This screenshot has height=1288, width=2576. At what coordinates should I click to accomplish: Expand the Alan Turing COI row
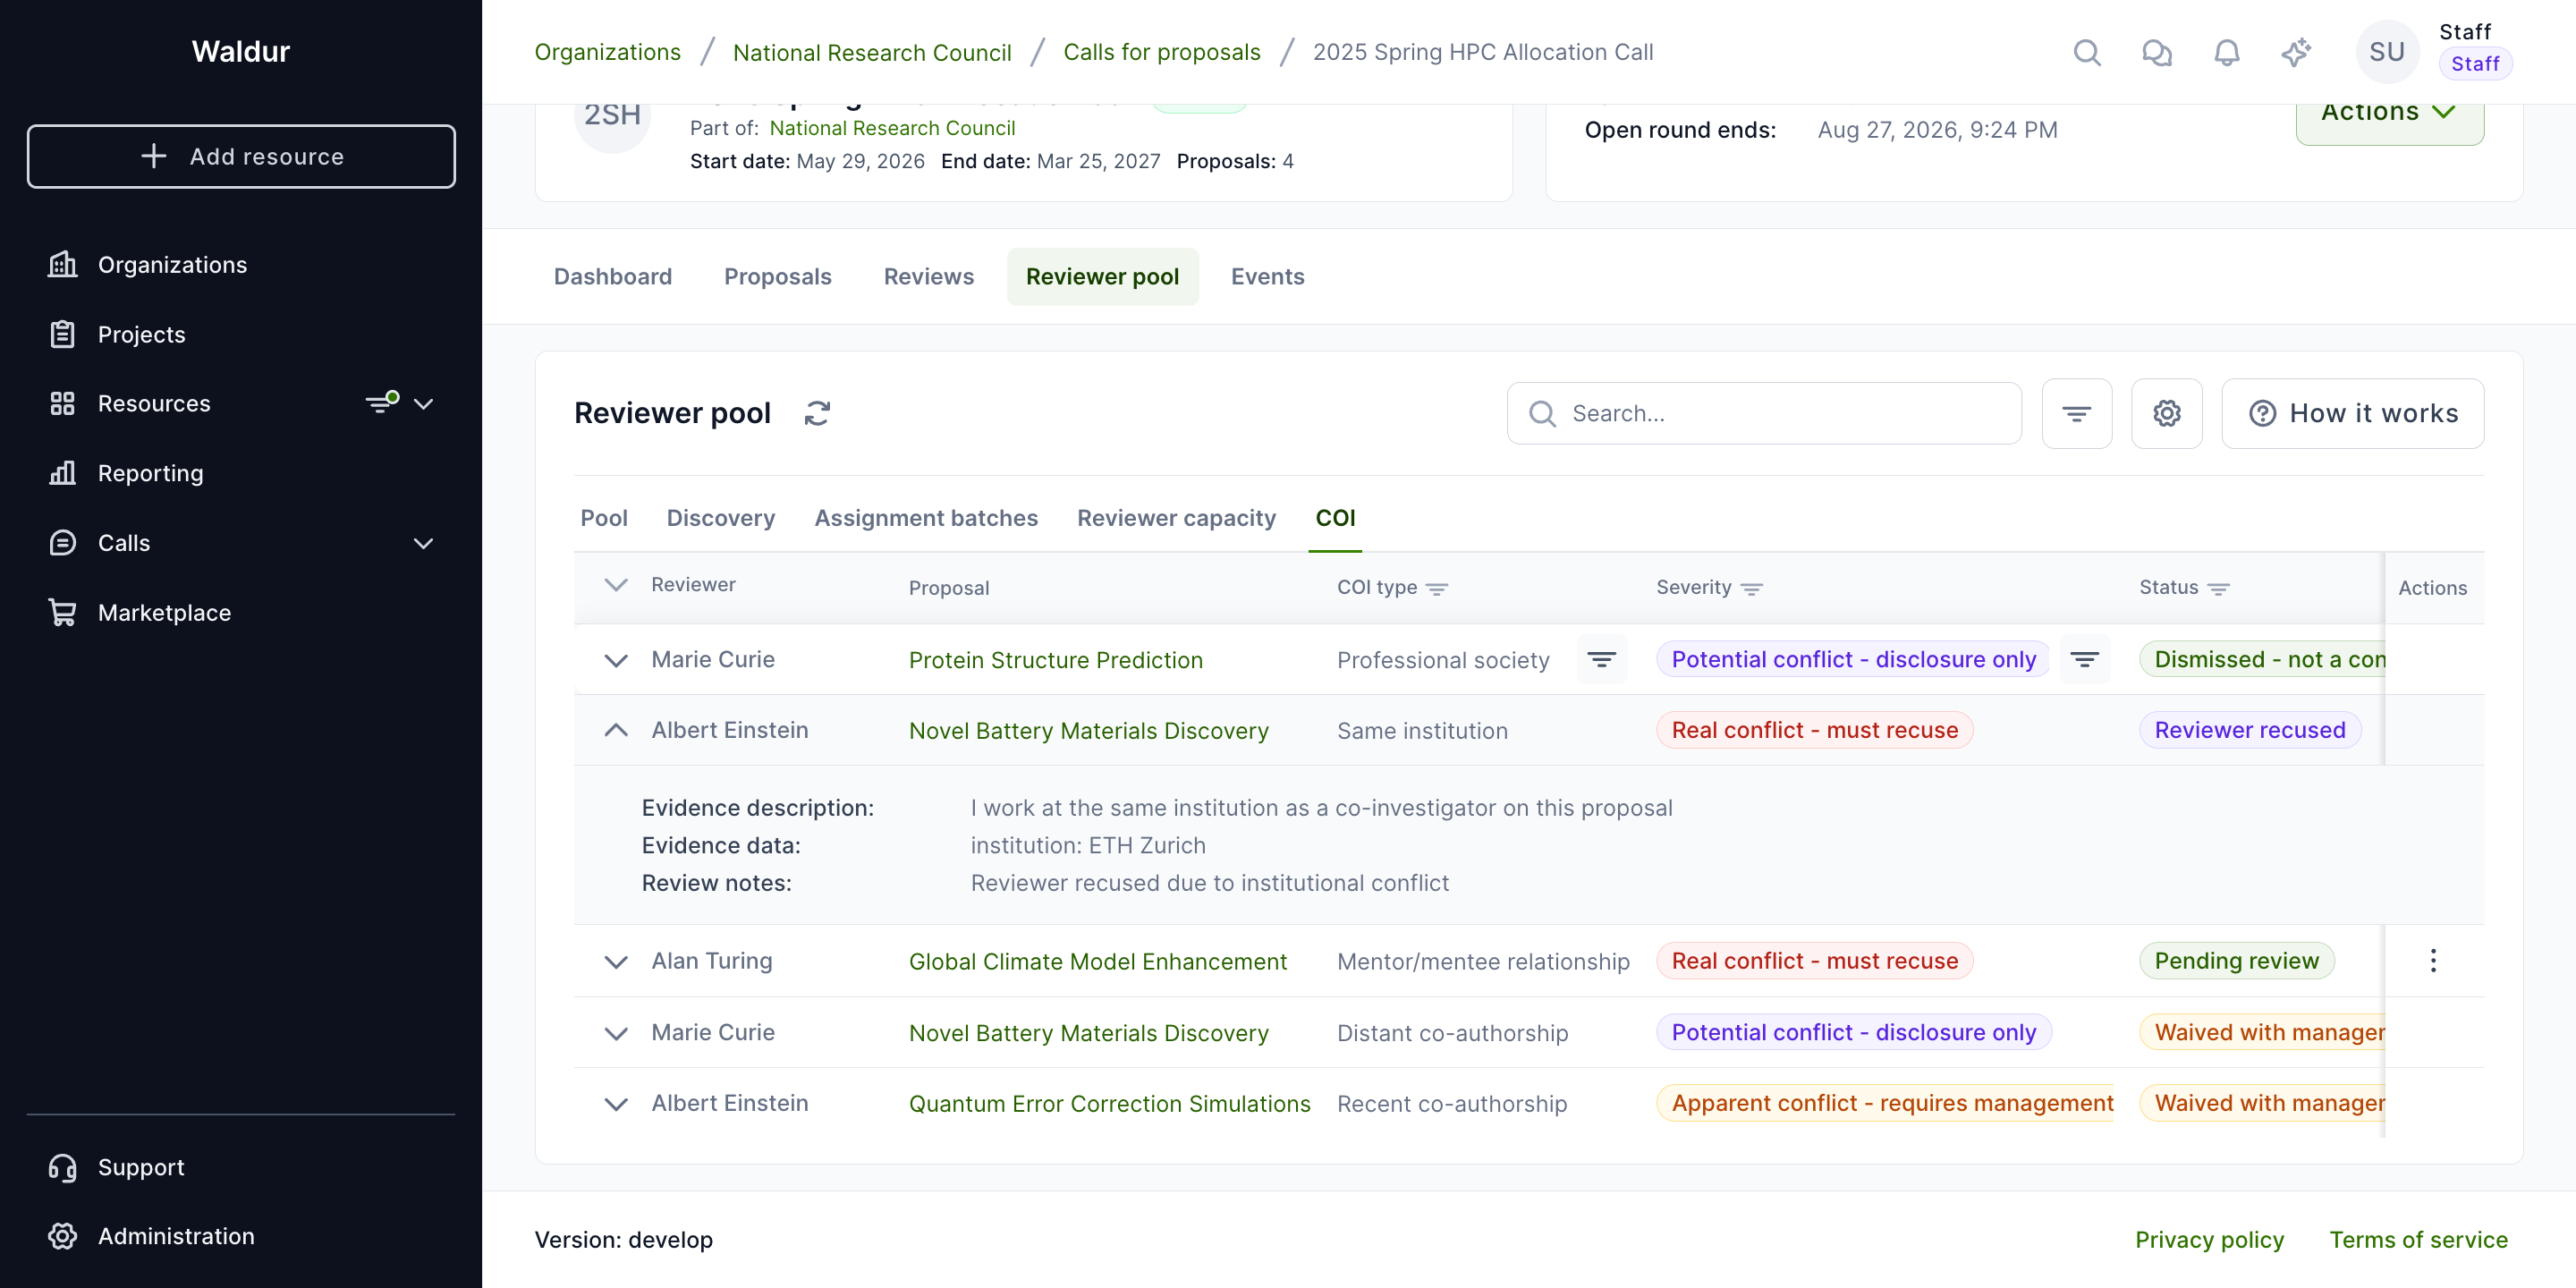click(x=616, y=962)
